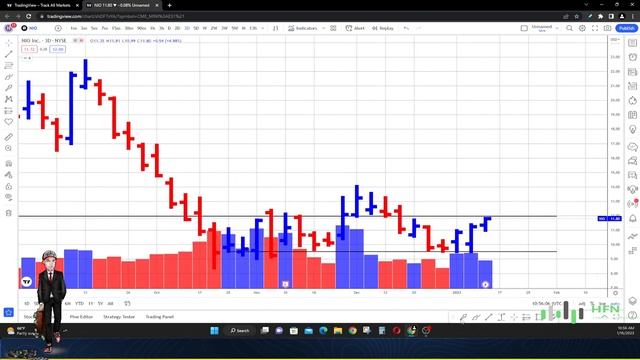Collapse the chart legend arrow

coord(27,58)
